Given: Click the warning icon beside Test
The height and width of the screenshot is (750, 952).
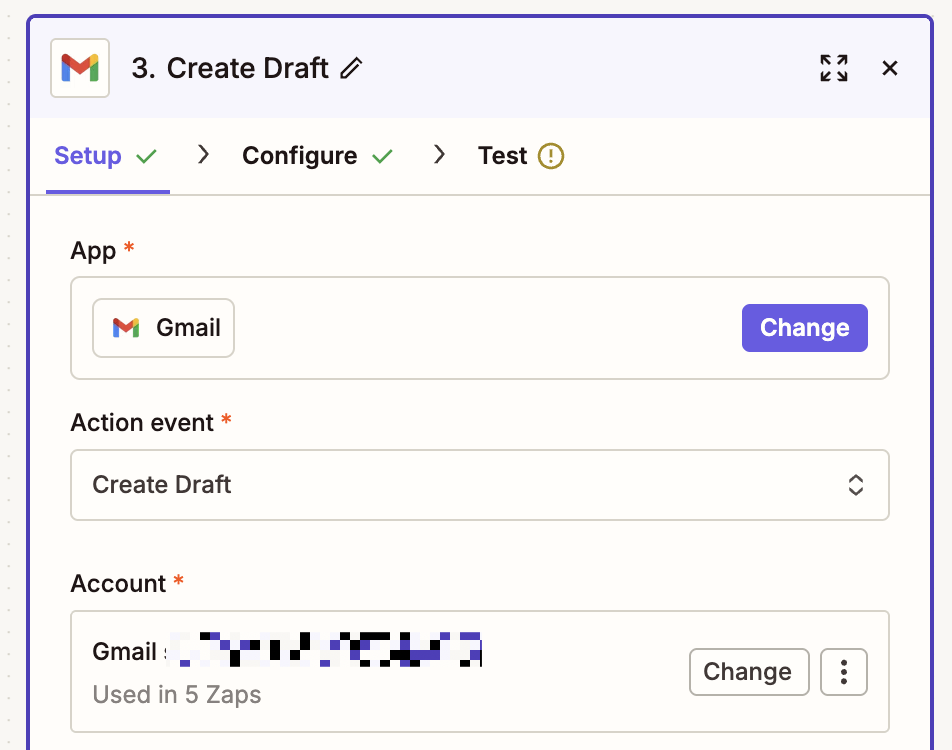Looking at the screenshot, I should pyautogui.click(x=551, y=156).
